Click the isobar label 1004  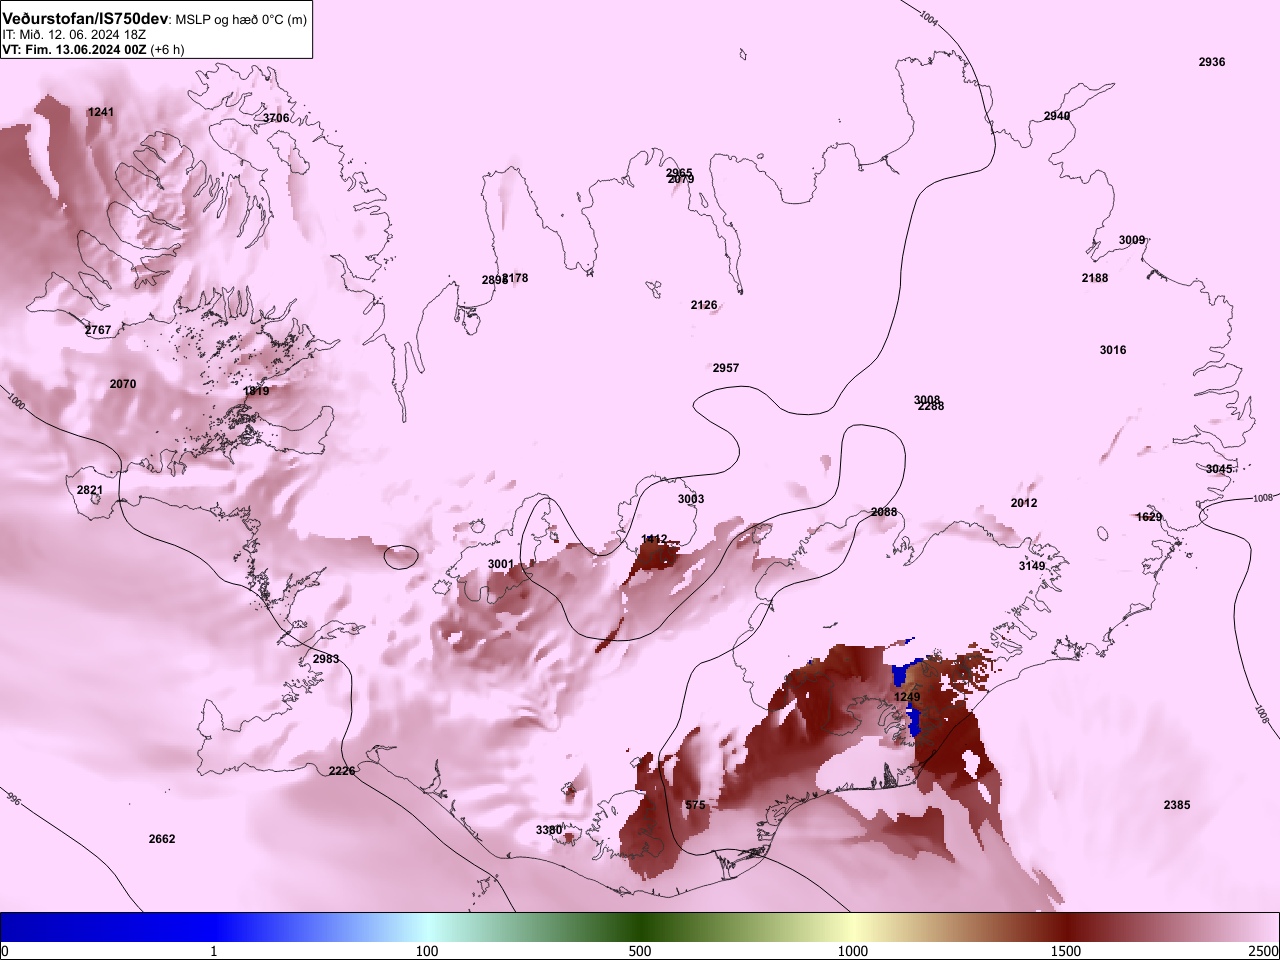click(929, 17)
